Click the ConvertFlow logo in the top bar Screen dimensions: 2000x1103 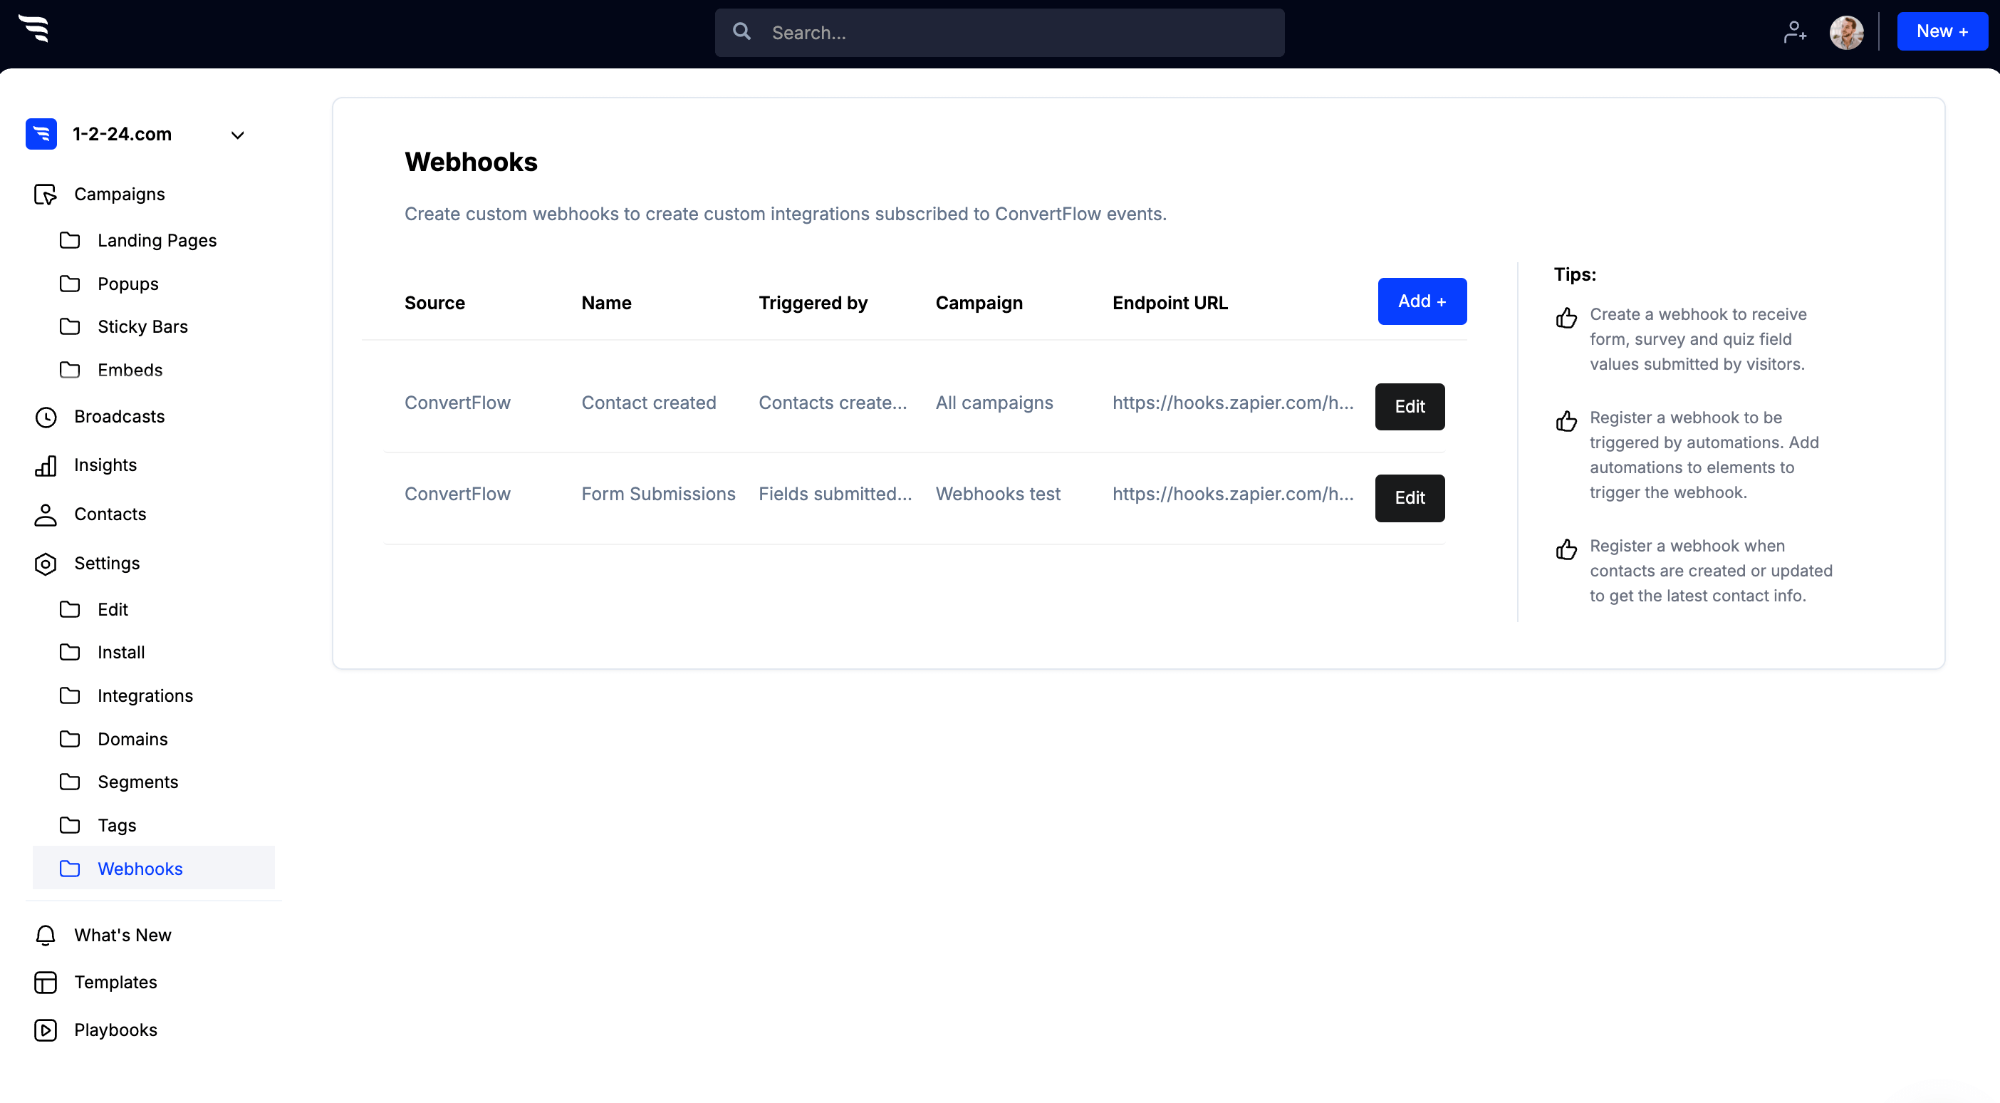(34, 30)
